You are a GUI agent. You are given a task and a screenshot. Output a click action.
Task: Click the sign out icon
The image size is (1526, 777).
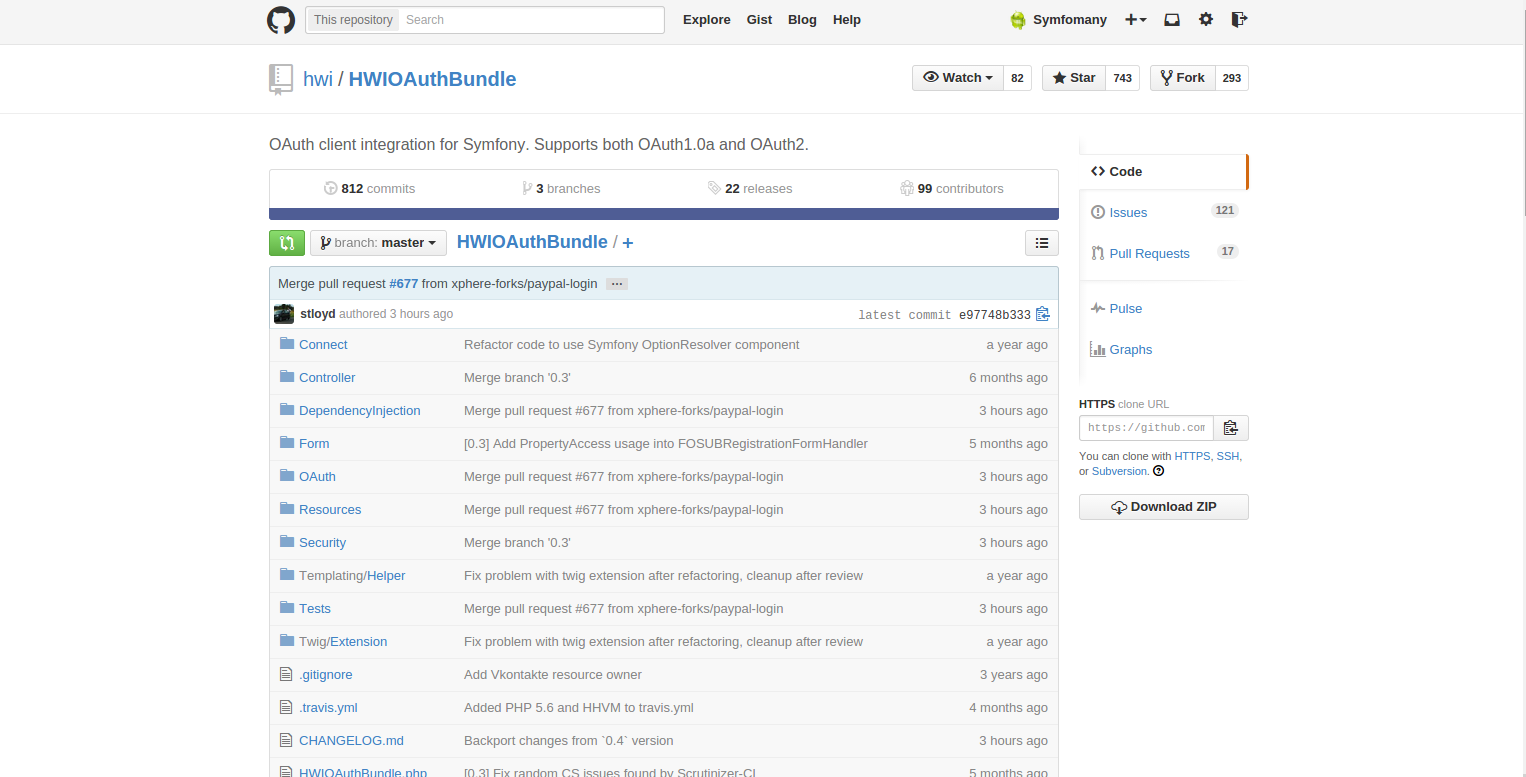point(1239,19)
